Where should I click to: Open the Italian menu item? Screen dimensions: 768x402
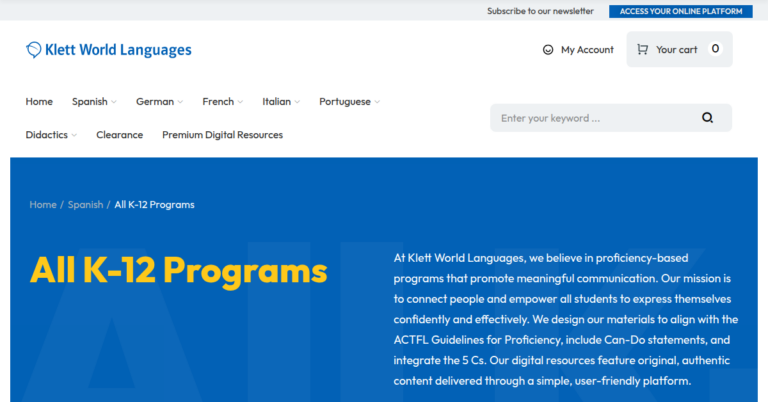[x=276, y=101]
